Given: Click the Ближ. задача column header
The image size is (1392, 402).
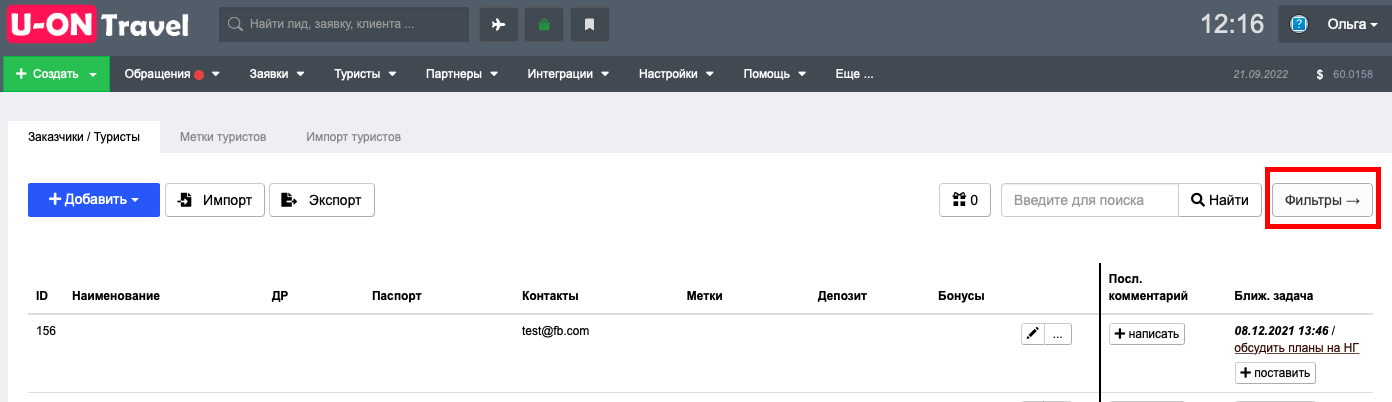Looking at the screenshot, I should click(x=1273, y=296).
